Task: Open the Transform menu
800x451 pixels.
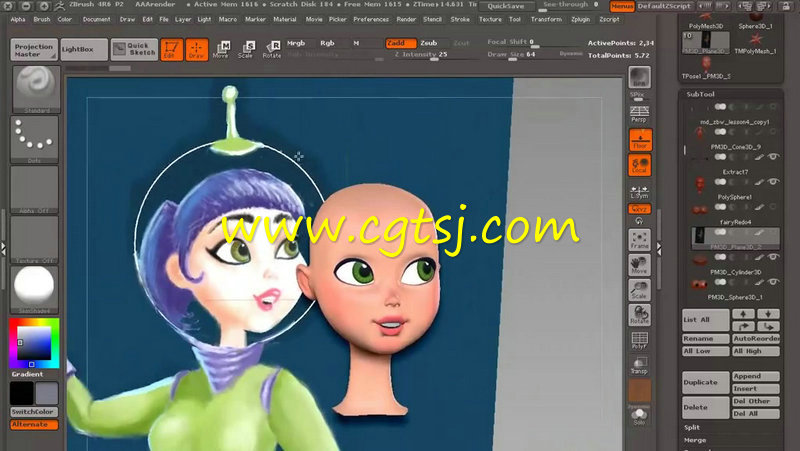Action: pyautogui.click(x=546, y=19)
